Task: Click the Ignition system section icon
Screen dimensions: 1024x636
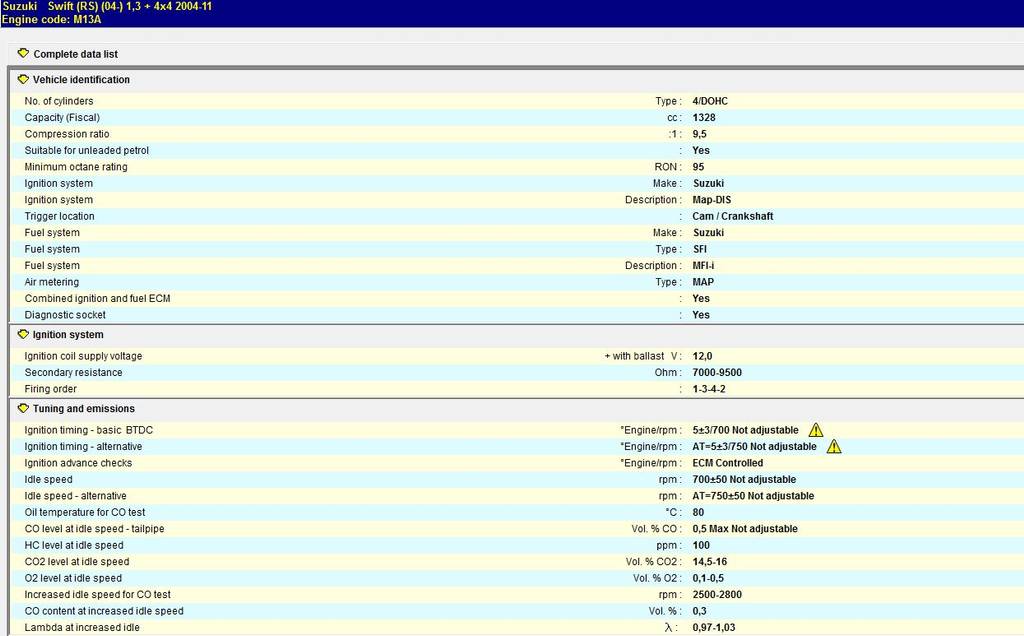Action: (x=24, y=334)
